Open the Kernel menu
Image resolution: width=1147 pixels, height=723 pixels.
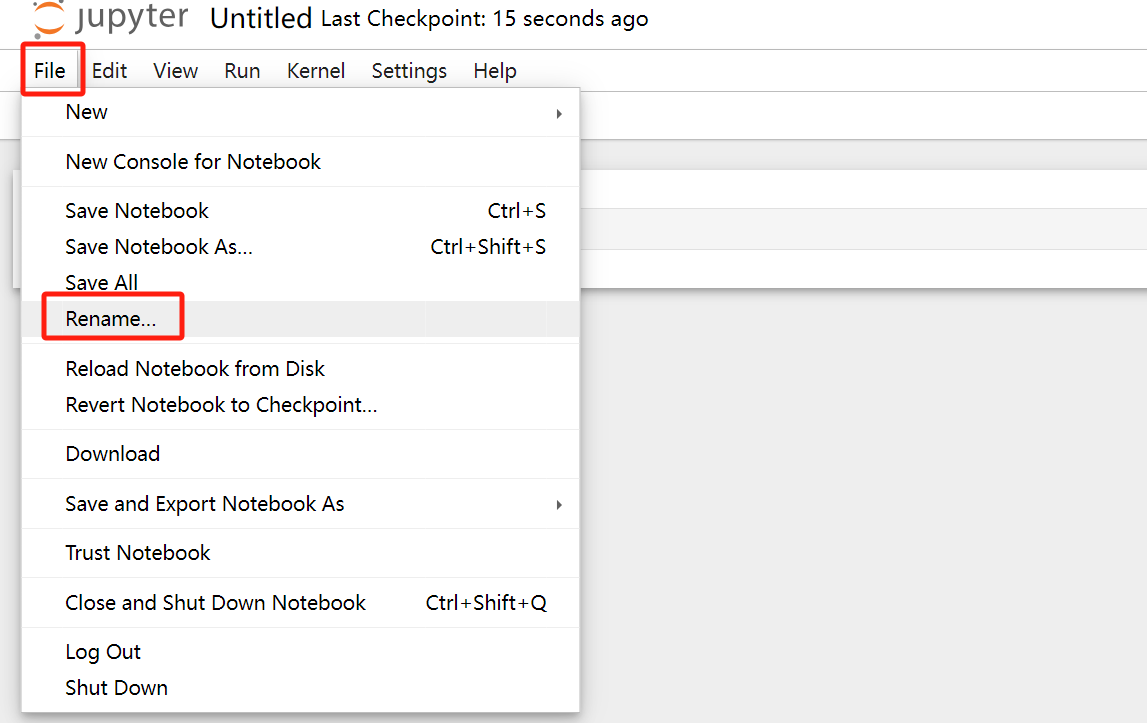tap(316, 71)
